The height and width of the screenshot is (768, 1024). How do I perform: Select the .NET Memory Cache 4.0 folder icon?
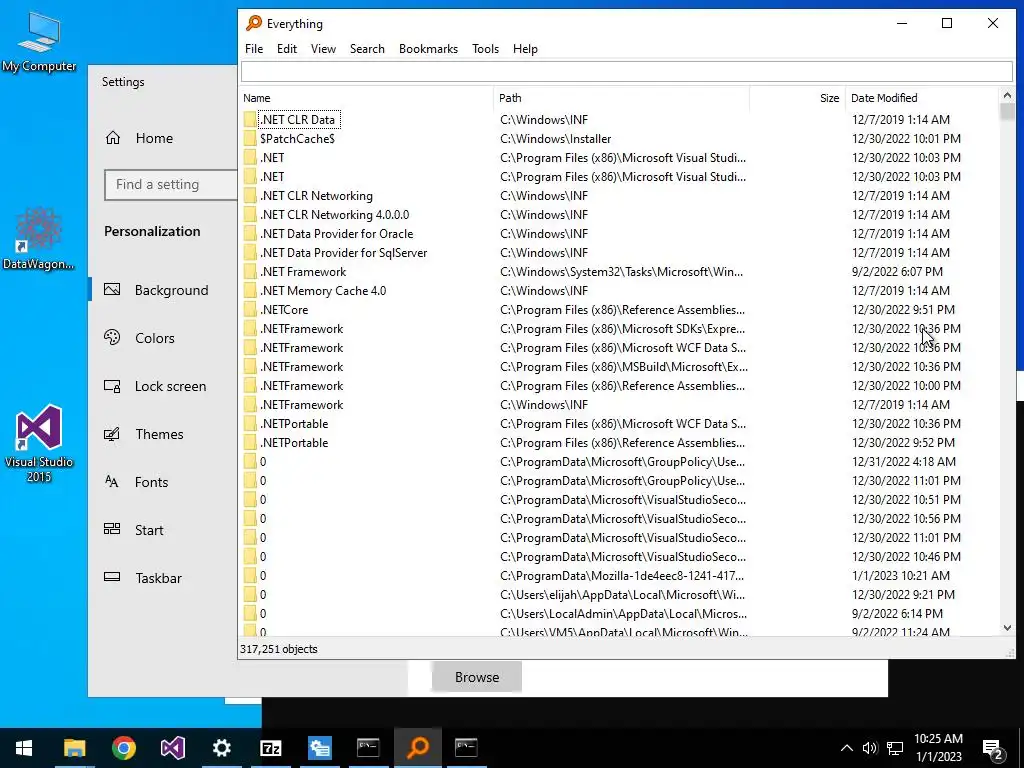pyautogui.click(x=249, y=291)
